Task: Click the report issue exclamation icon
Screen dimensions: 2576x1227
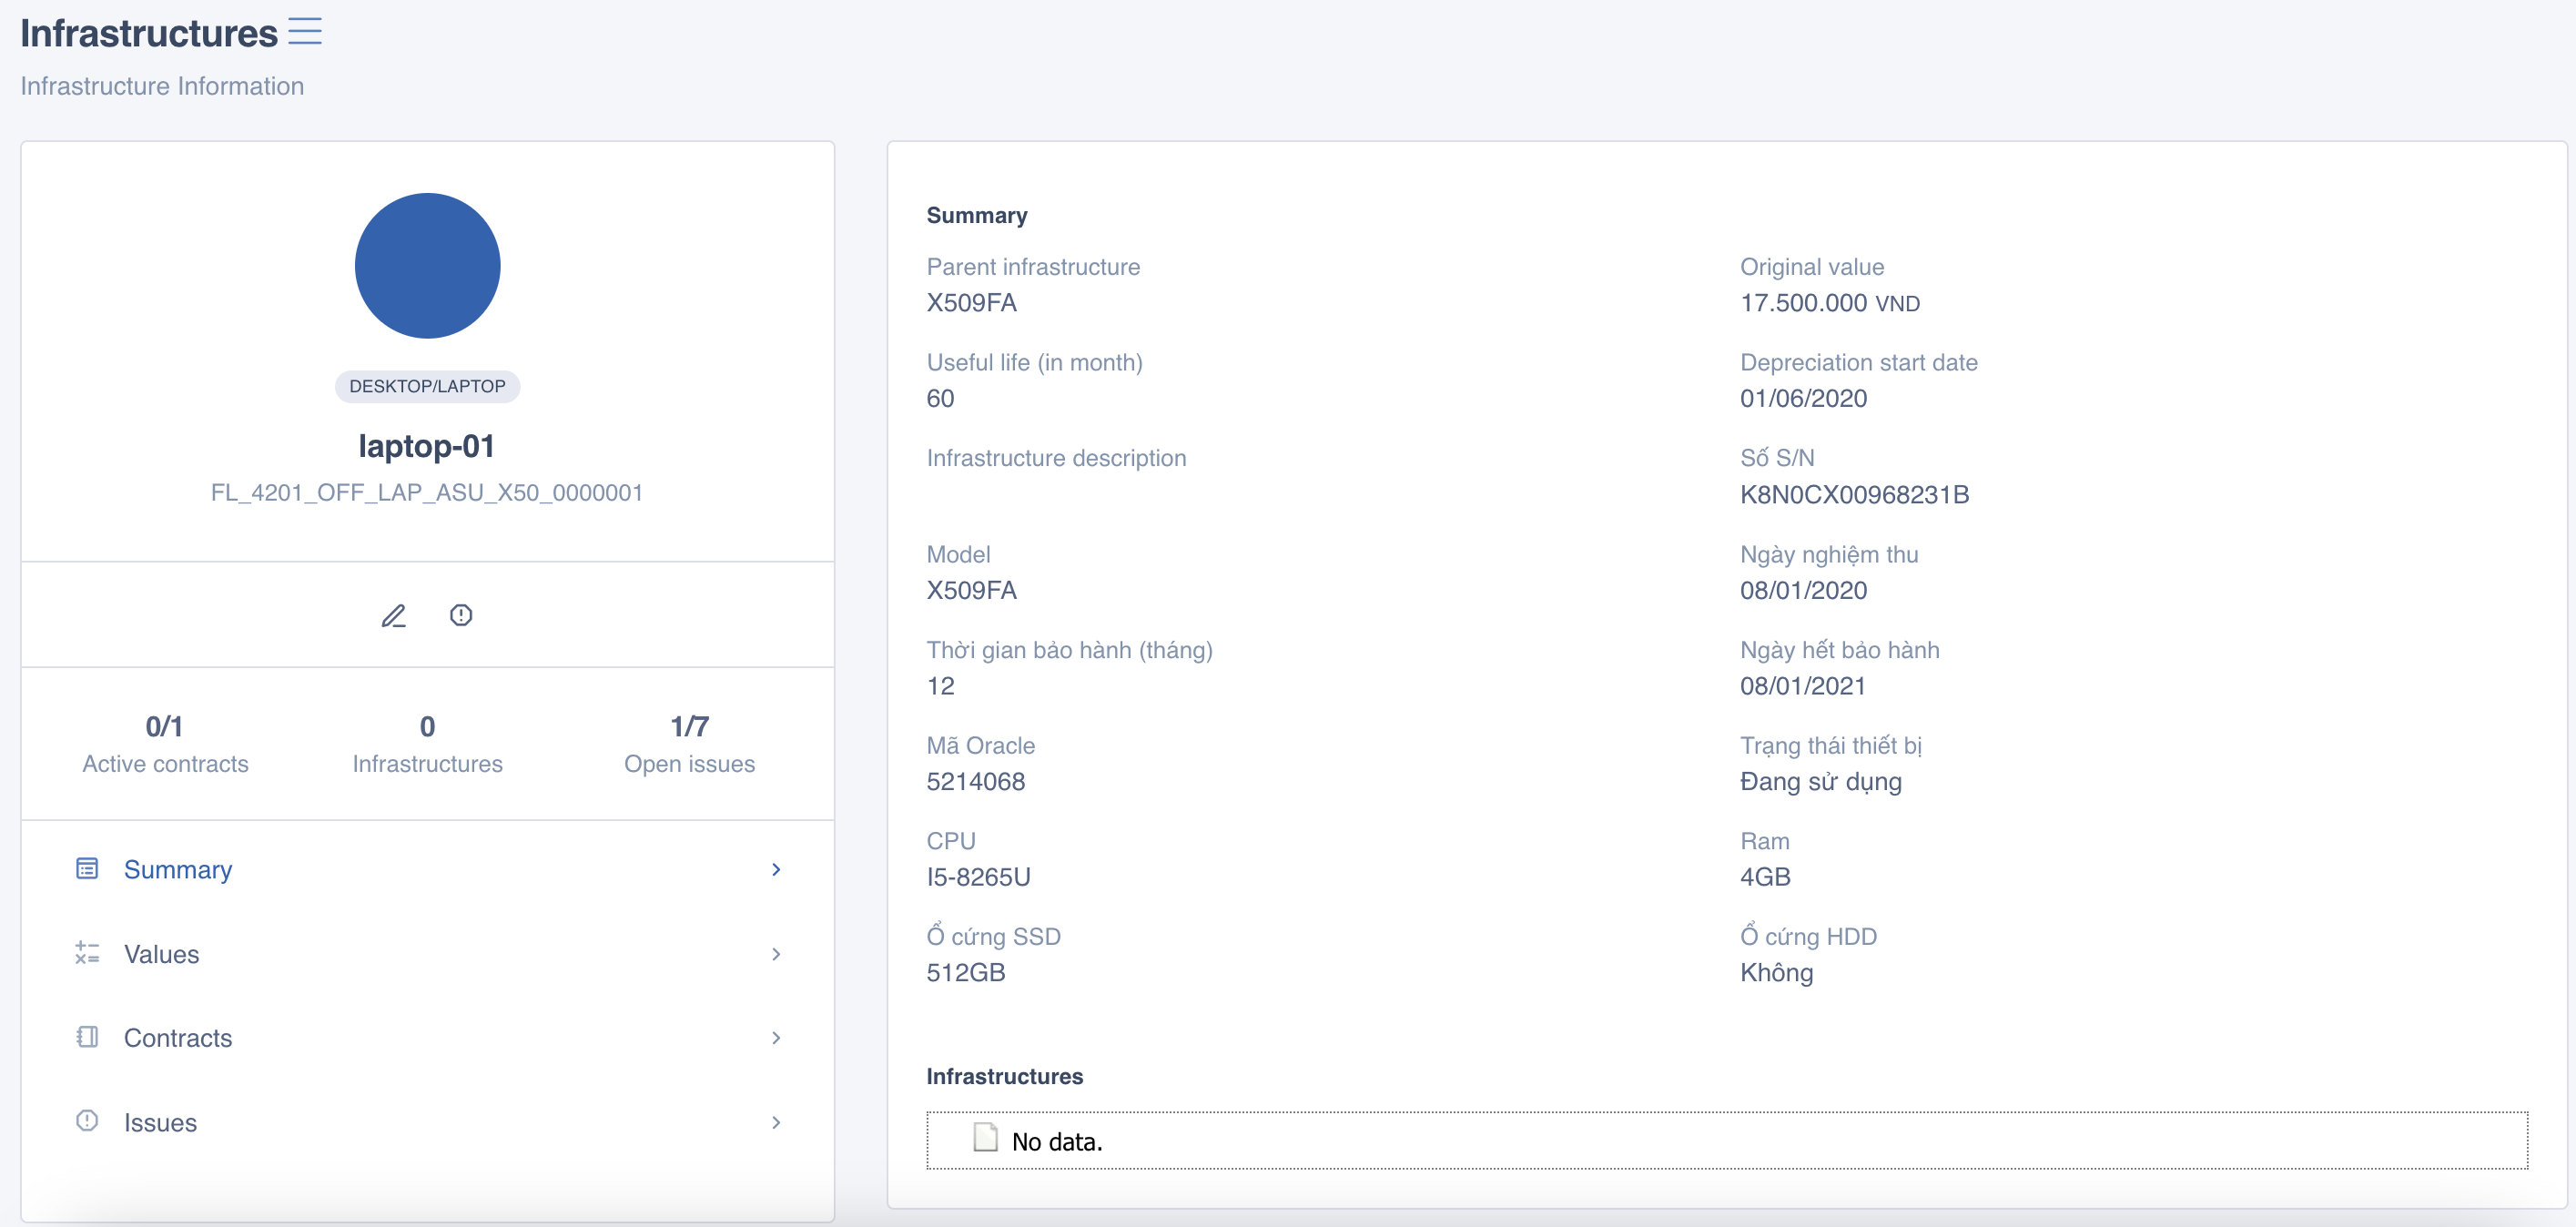Action: (x=461, y=615)
